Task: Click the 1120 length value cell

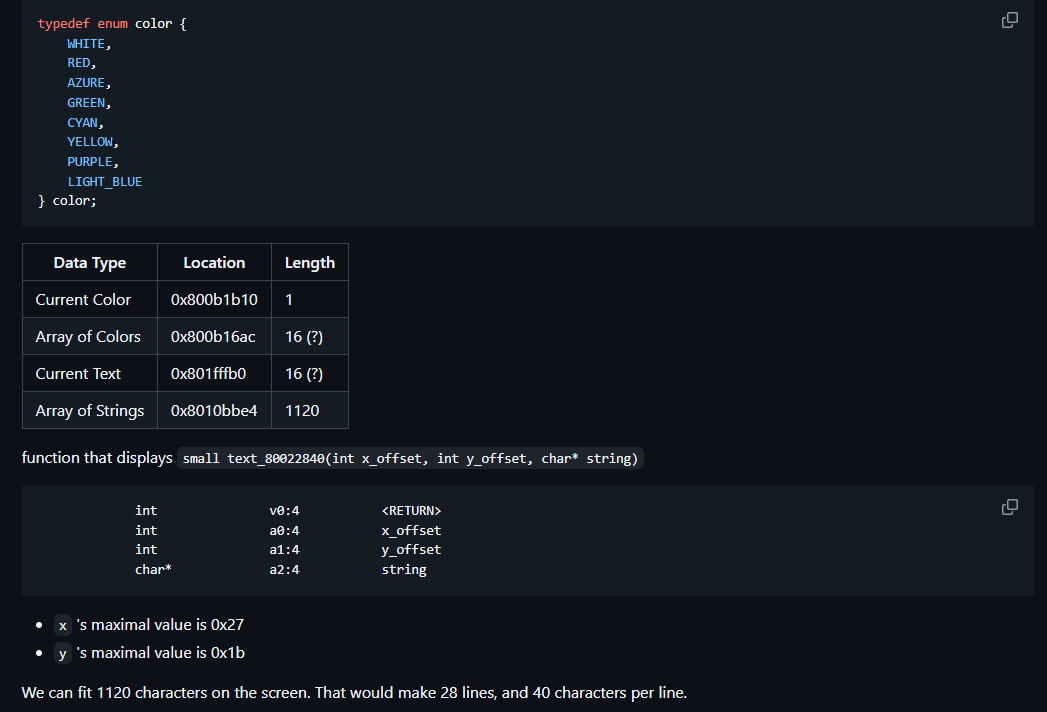Action: 303,411
